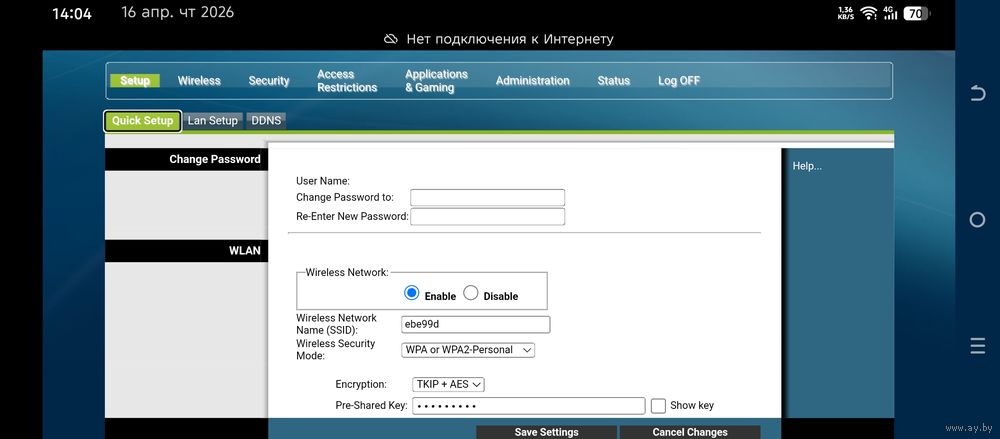Switch to the Security tab
Image resolution: width=1000 pixels, height=439 pixels.
click(269, 81)
